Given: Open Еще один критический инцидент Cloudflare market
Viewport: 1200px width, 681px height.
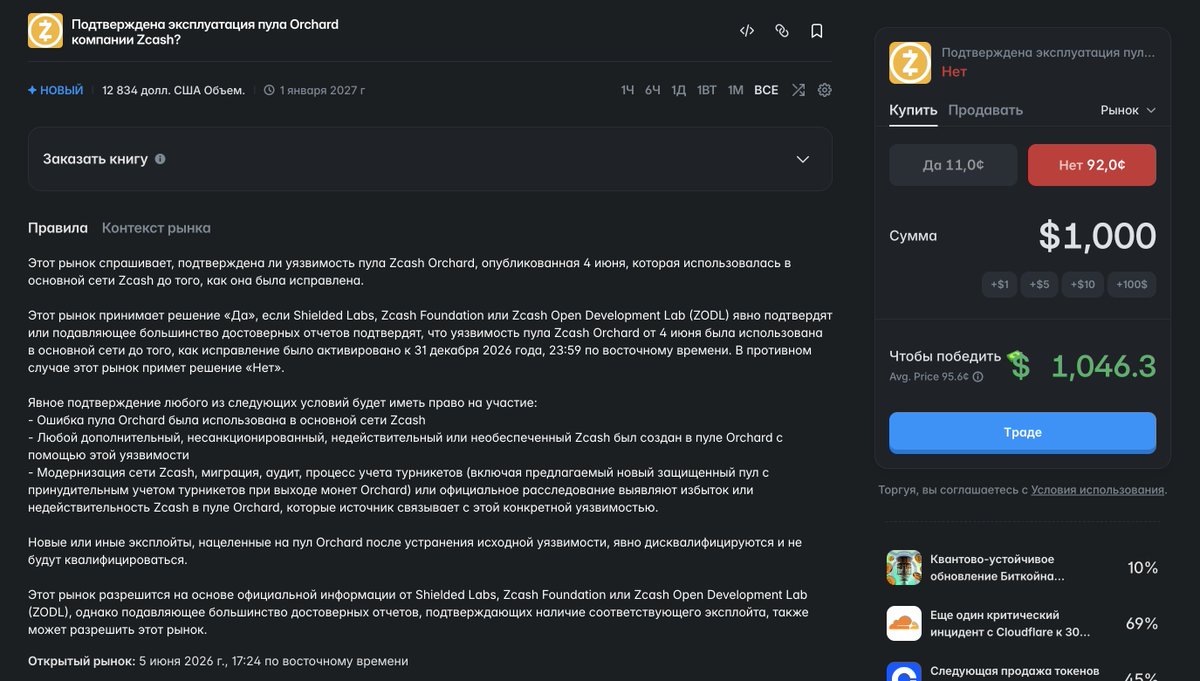Looking at the screenshot, I should coord(1010,624).
